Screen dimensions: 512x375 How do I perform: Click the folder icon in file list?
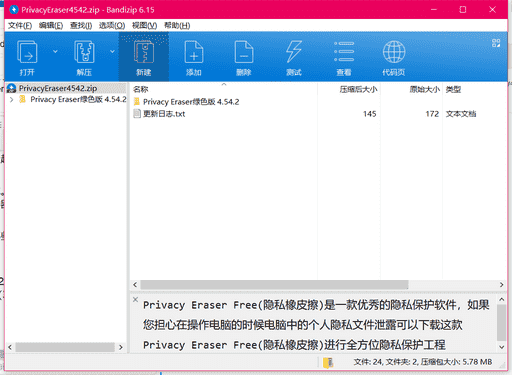pyautogui.click(x=137, y=102)
